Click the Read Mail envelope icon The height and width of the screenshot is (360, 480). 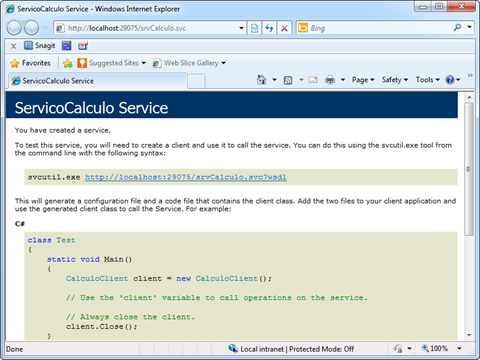313,80
